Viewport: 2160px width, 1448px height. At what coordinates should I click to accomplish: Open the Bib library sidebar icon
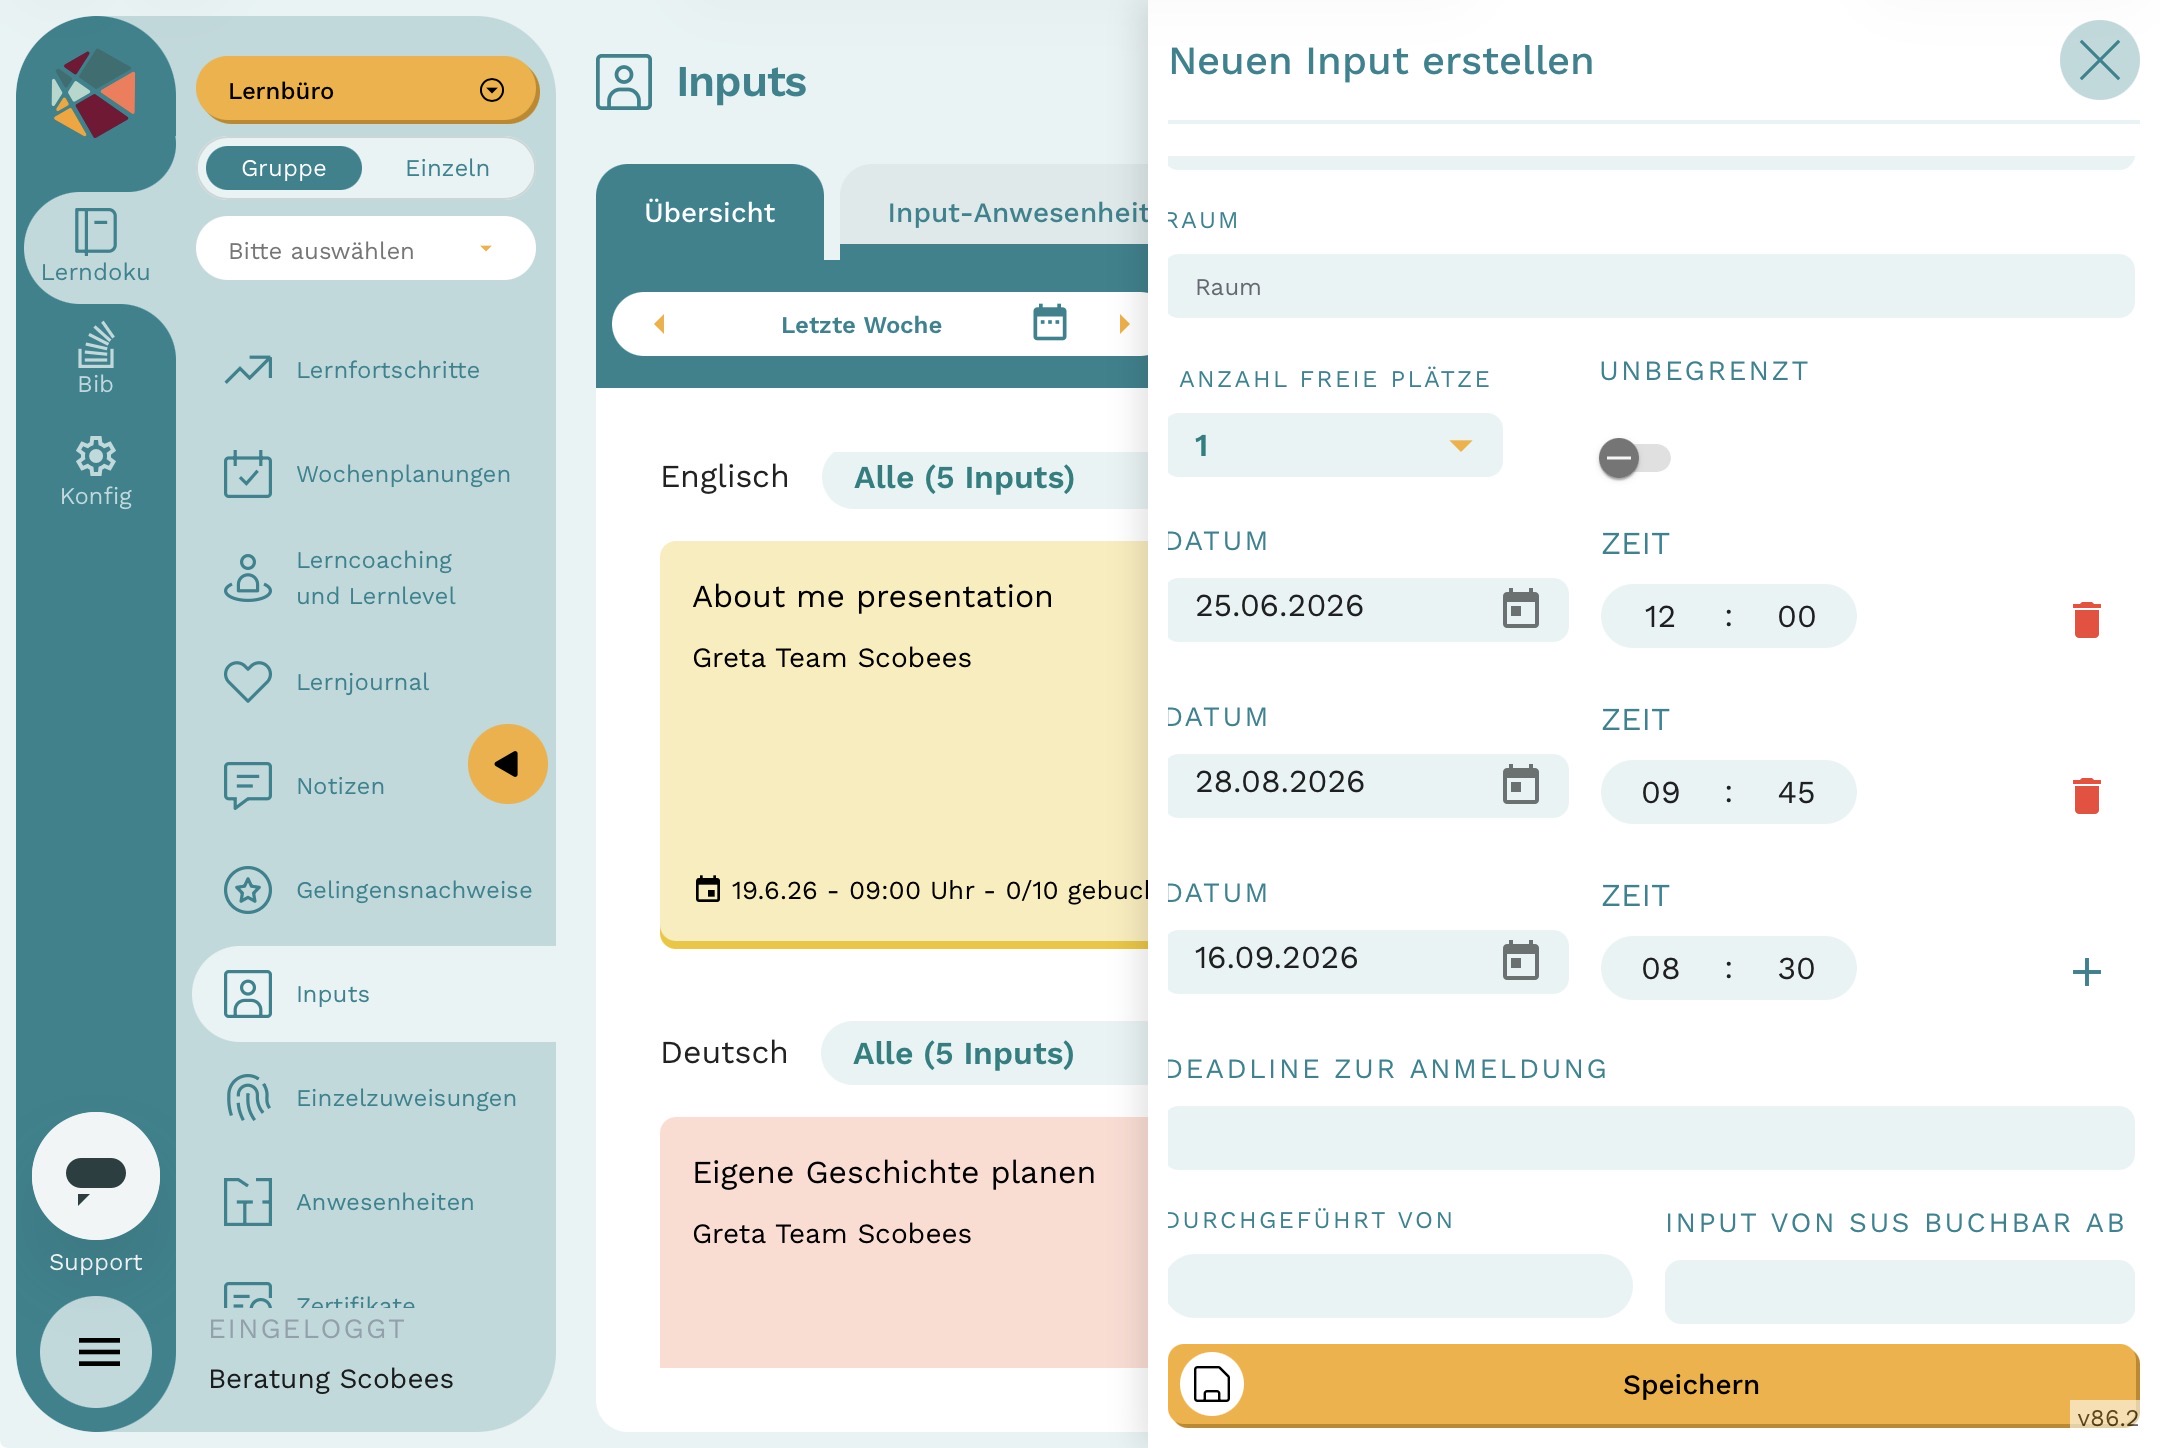pos(96,358)
